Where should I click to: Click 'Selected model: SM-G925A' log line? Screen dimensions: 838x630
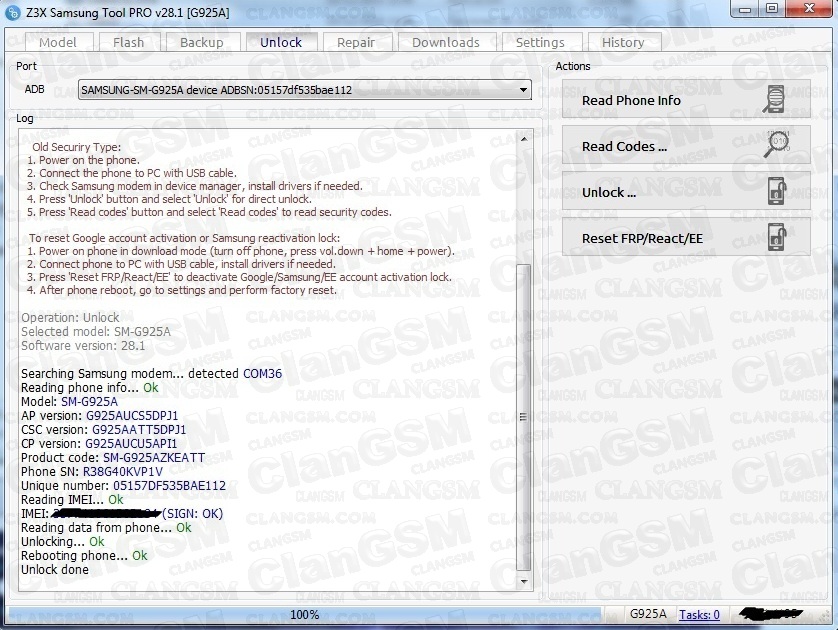pos(96,332)
